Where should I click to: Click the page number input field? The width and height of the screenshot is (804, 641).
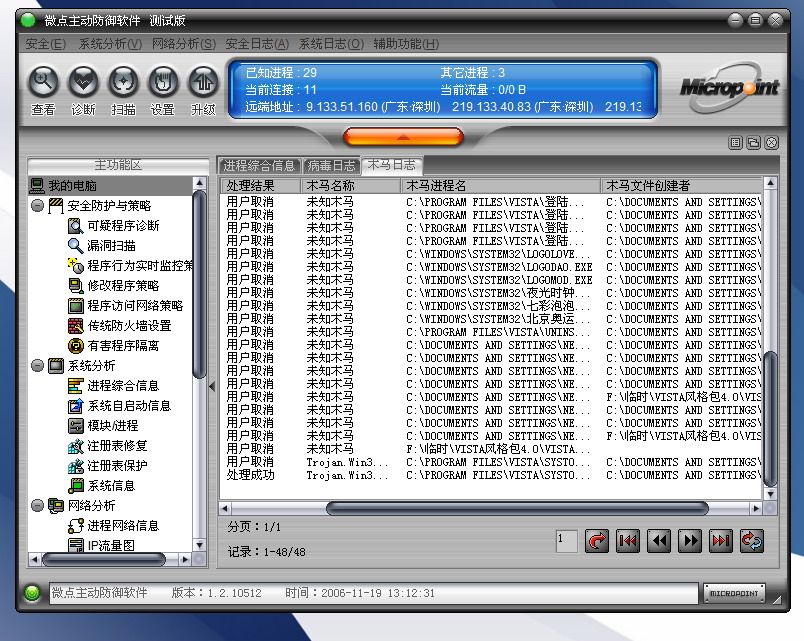coord(567,541)
